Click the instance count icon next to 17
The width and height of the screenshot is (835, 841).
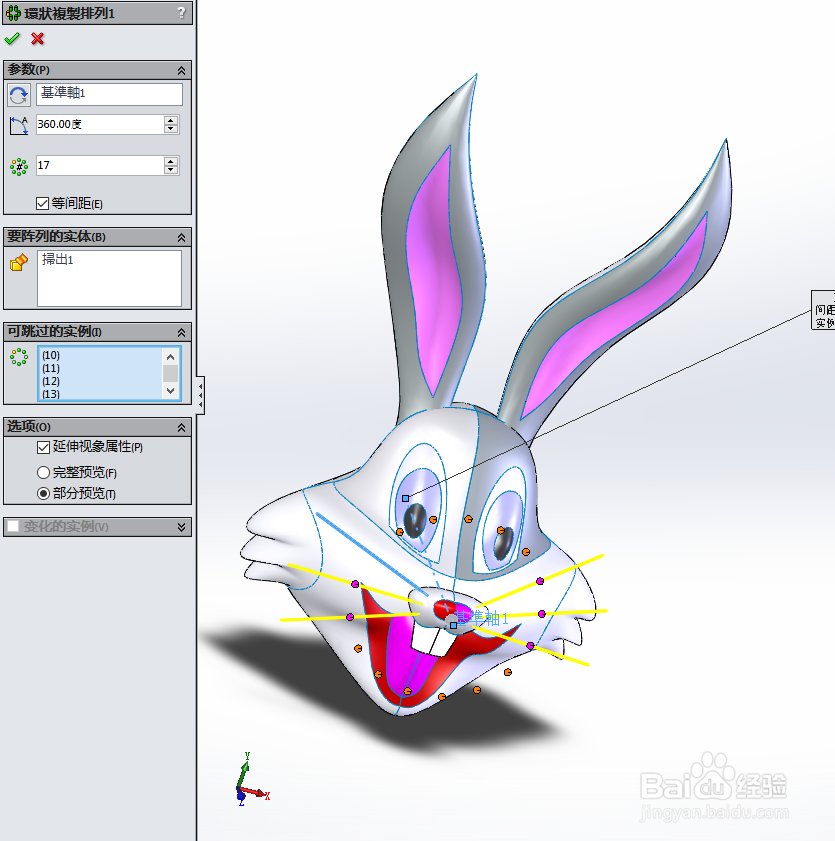click(19, 167)
